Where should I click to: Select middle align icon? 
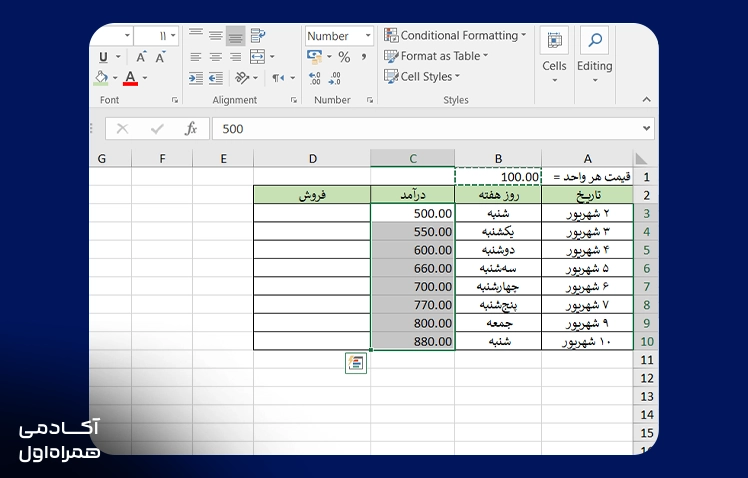click(x=216, y=36)
